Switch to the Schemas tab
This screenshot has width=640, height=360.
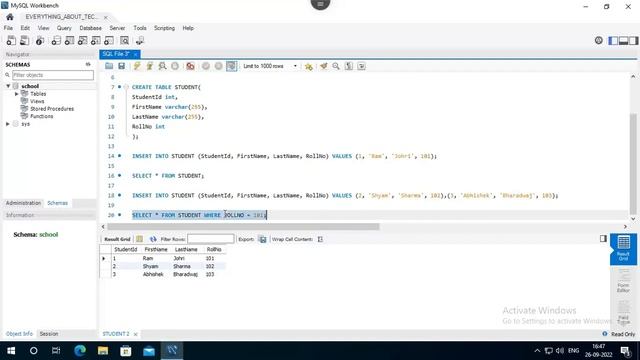pos(58,203)
